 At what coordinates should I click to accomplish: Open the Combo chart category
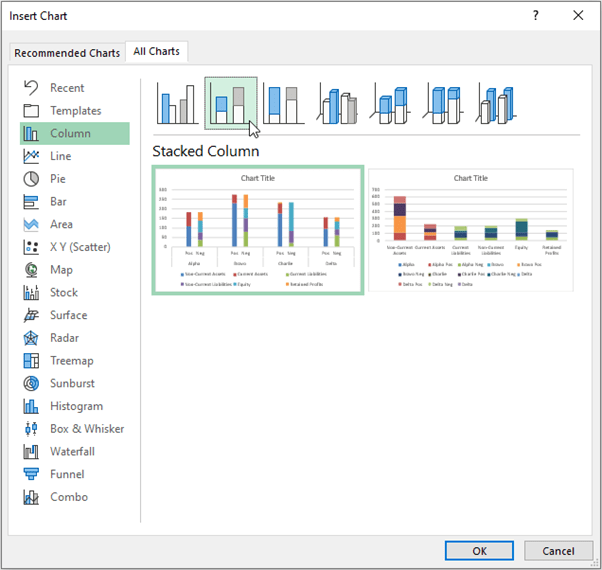[x=69, y=497]
